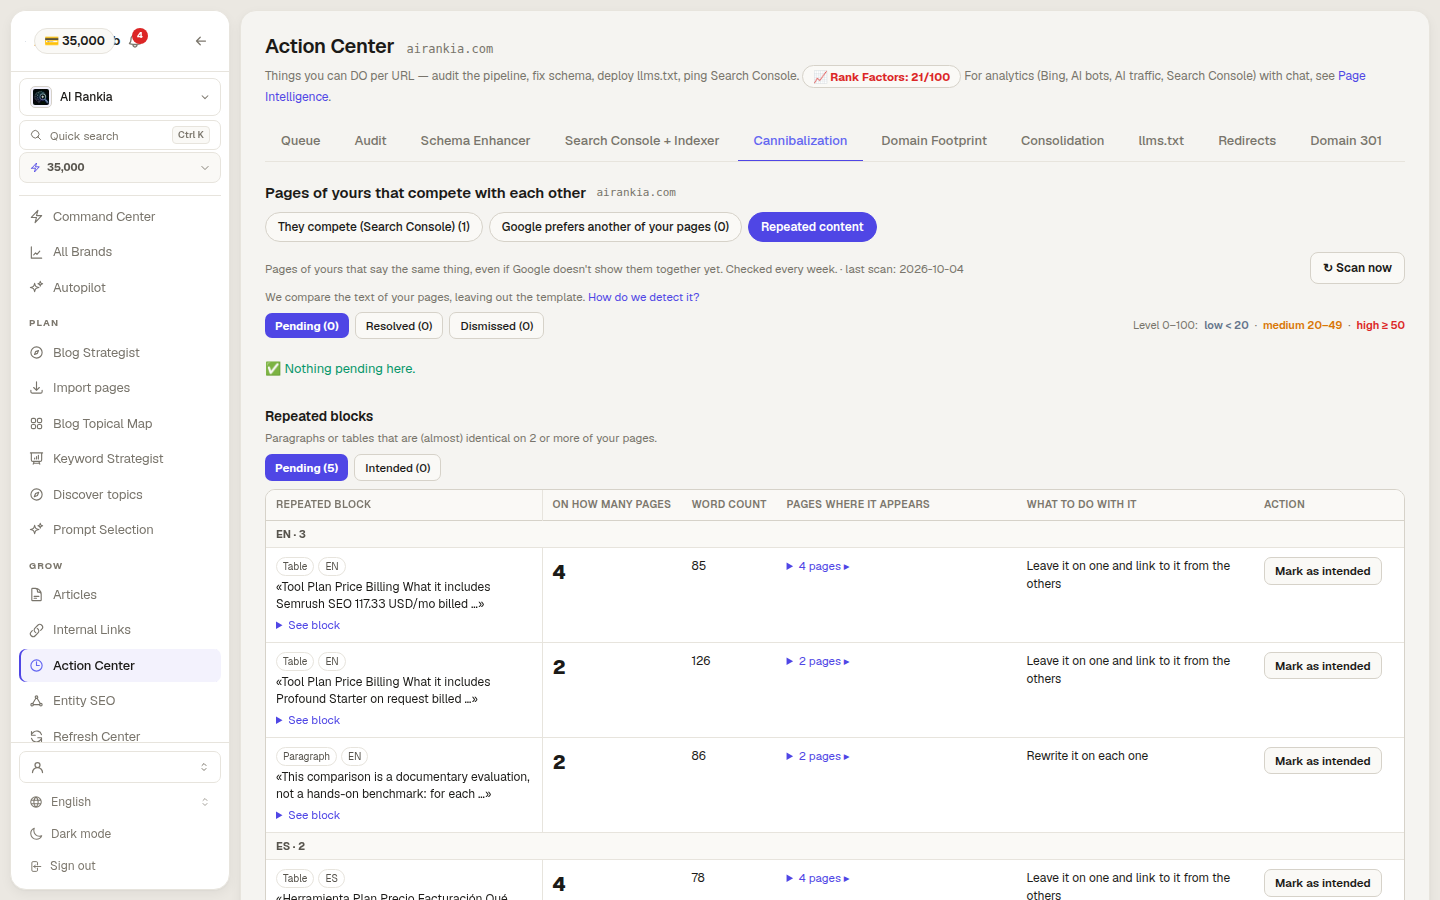This screenshot has height=900, width=1440.
Task: Show Intended (0) repeated blocks
Action: coord(397,468)
